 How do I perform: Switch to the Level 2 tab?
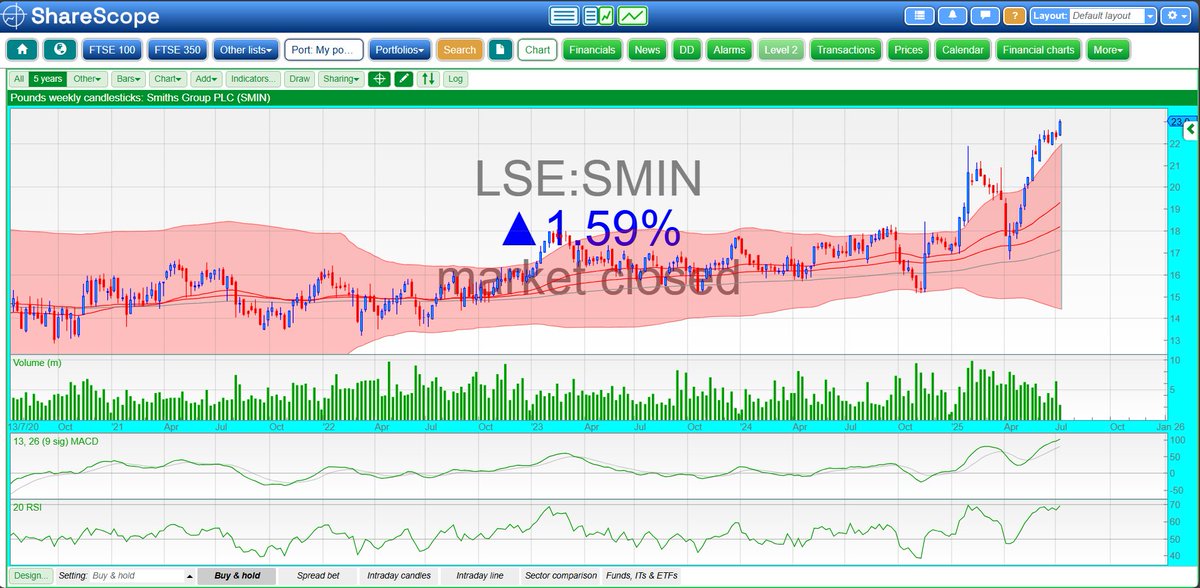click(779, 50)
